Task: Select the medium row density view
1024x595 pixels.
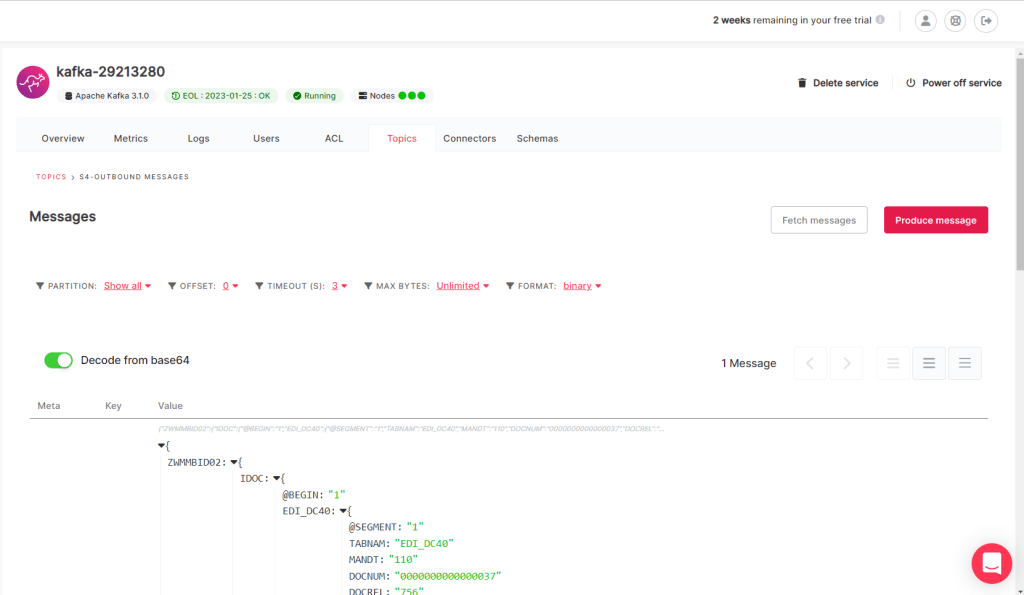Action: pos(929,363)
